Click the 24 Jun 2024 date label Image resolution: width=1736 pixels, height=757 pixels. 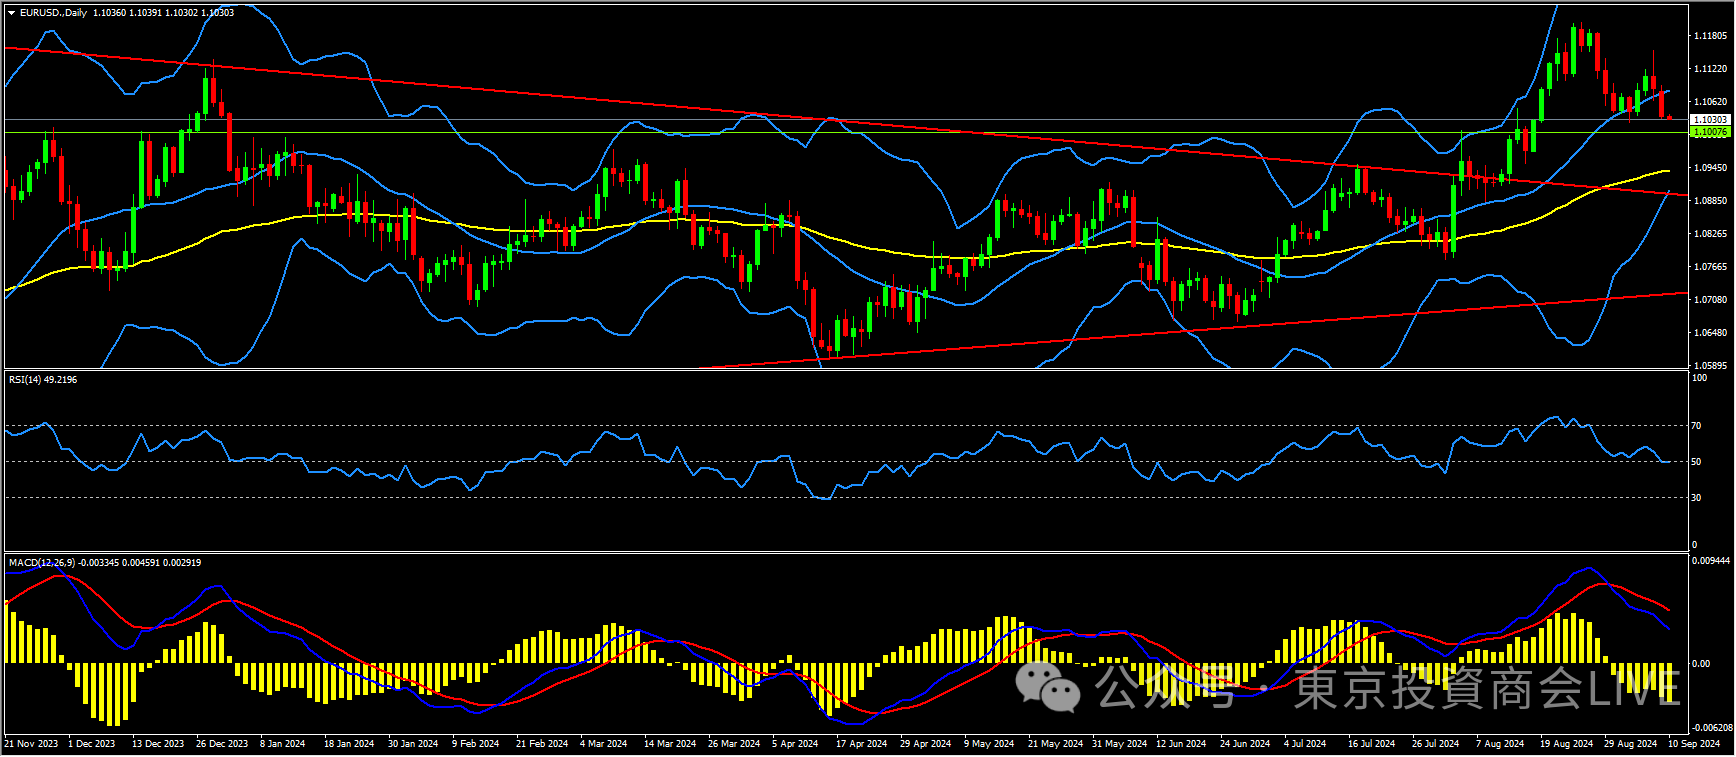[1245, 744]
